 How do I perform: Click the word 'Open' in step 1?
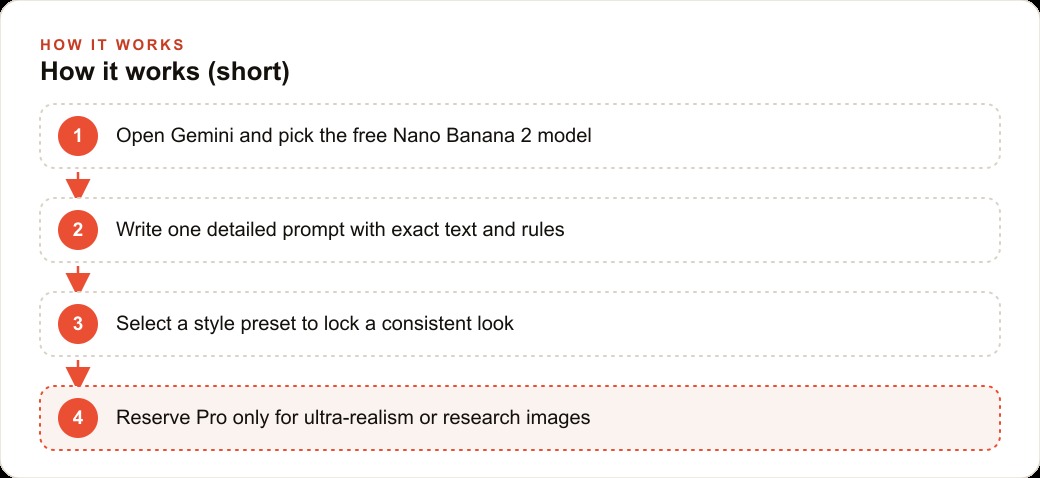tap(141, 137)
